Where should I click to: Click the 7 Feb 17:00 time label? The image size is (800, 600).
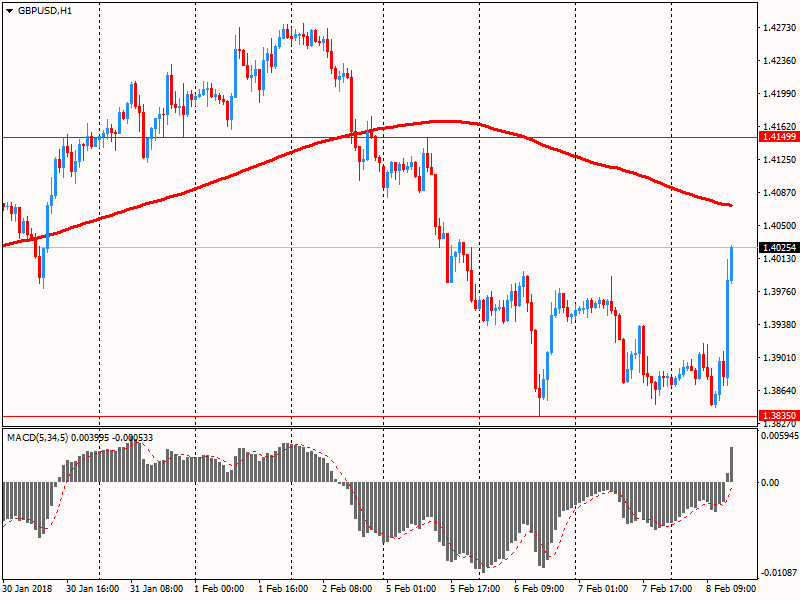(667, 588)
